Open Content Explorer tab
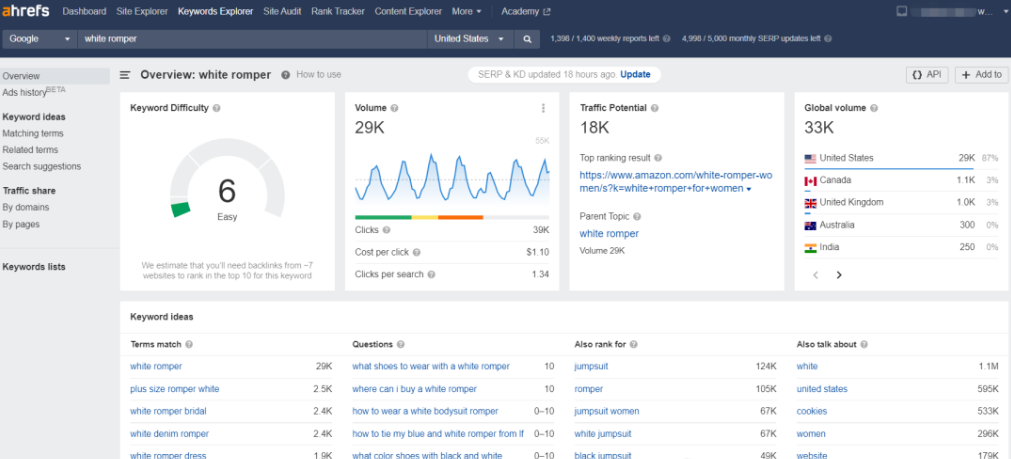Viewport: 1011px width, 459px height. (x=408, y=12)
